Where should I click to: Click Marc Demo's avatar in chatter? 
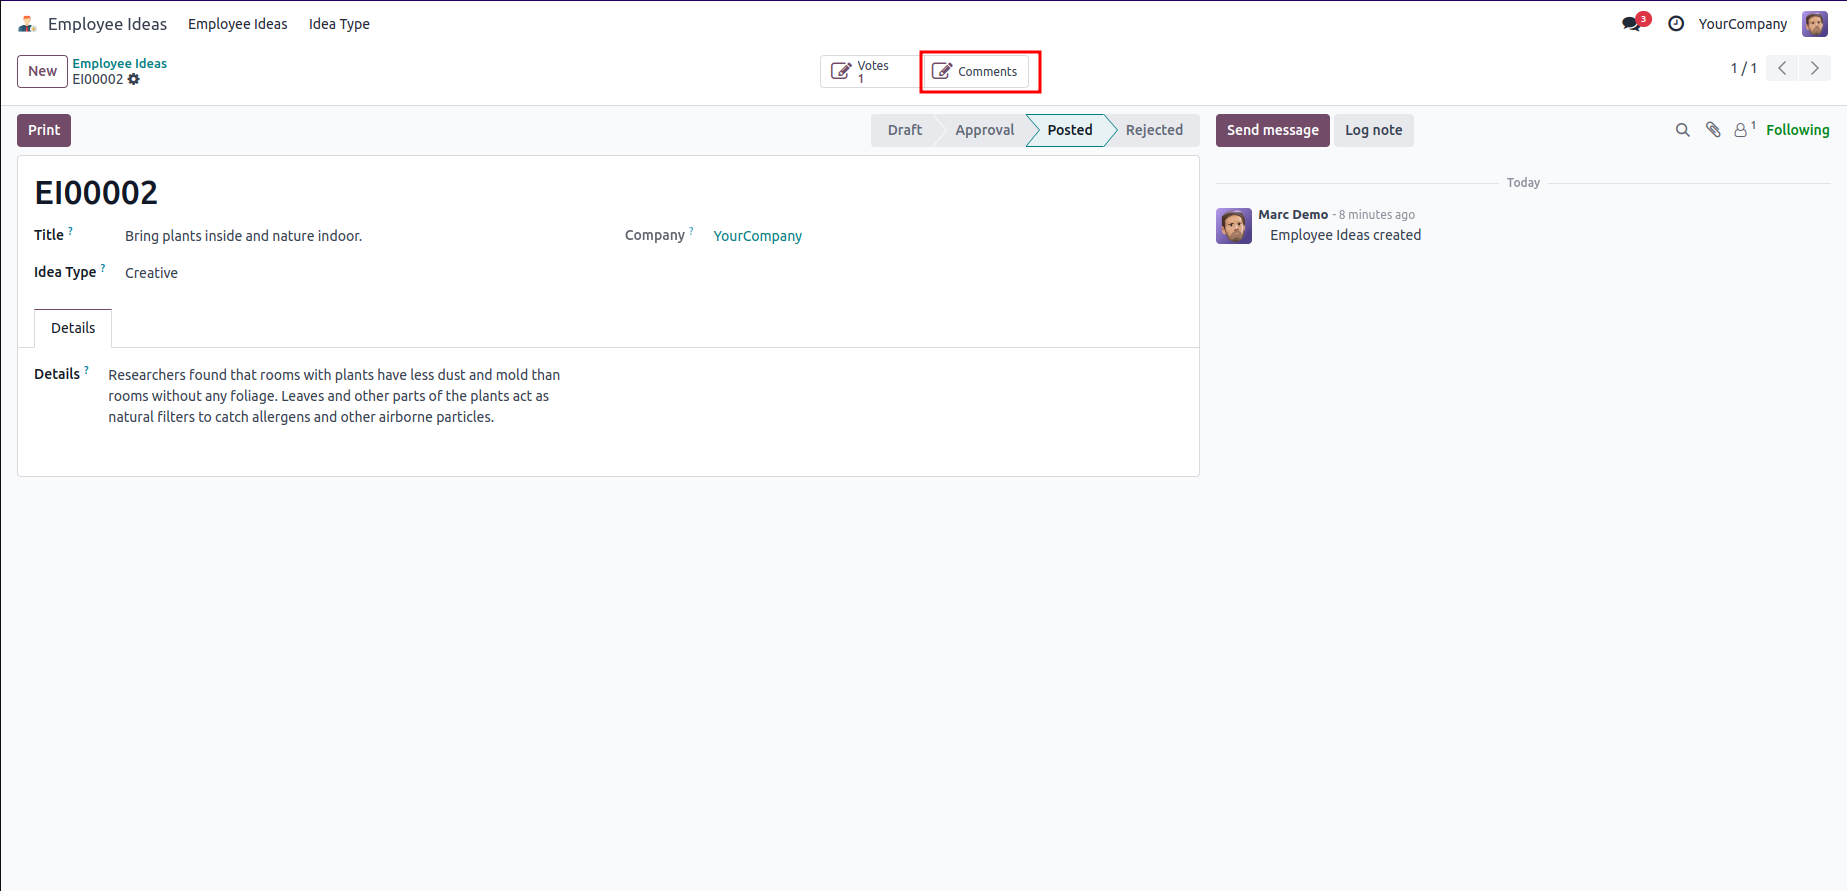click(1233, 226)
